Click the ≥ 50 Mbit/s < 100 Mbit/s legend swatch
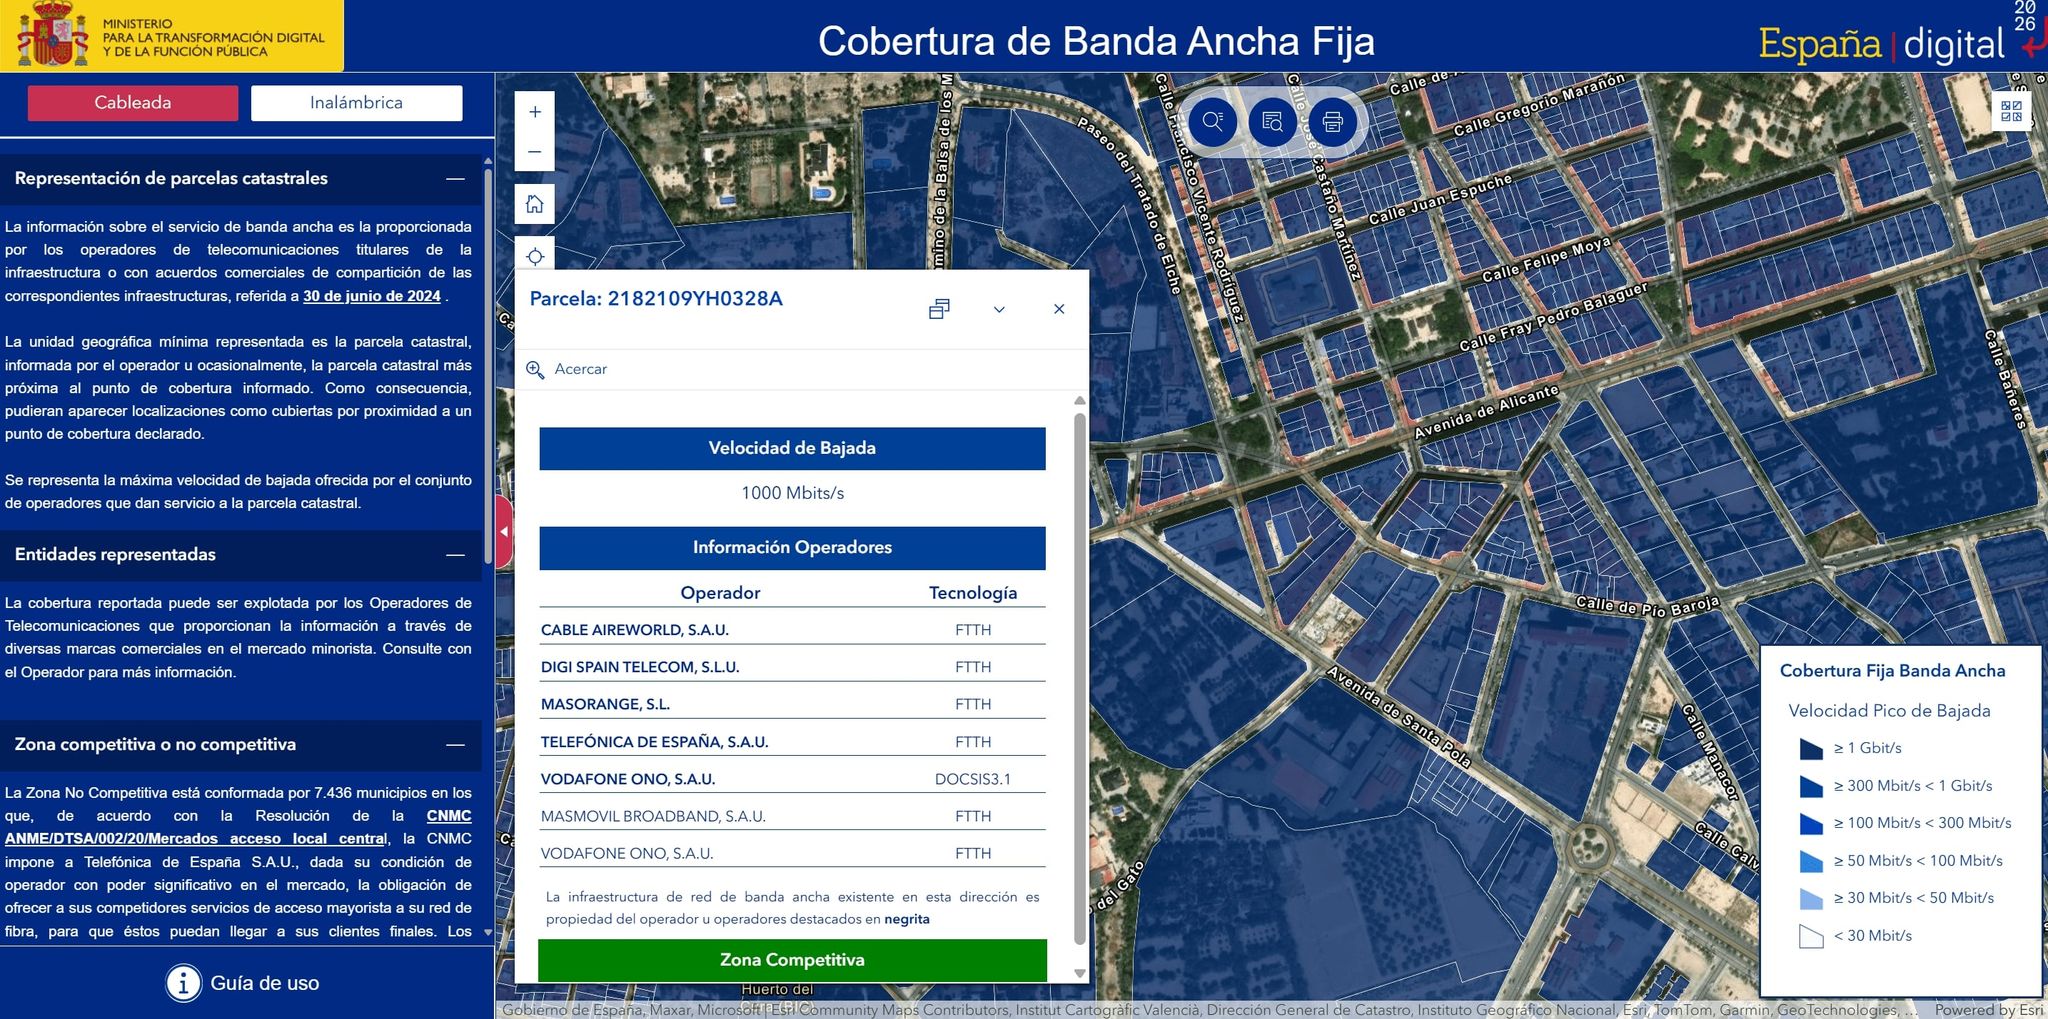 [x=1811, y=861]
